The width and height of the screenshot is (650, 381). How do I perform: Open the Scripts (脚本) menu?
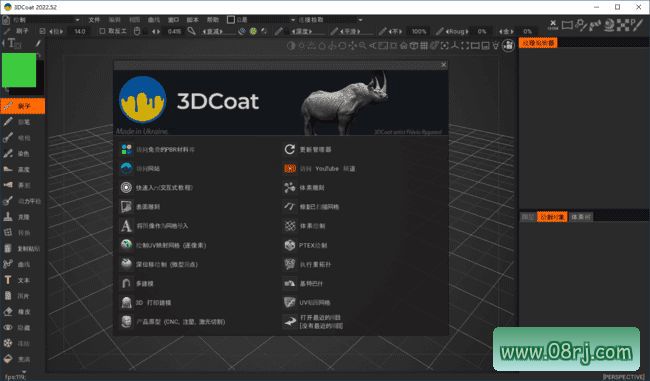click(x=193, y=19)
